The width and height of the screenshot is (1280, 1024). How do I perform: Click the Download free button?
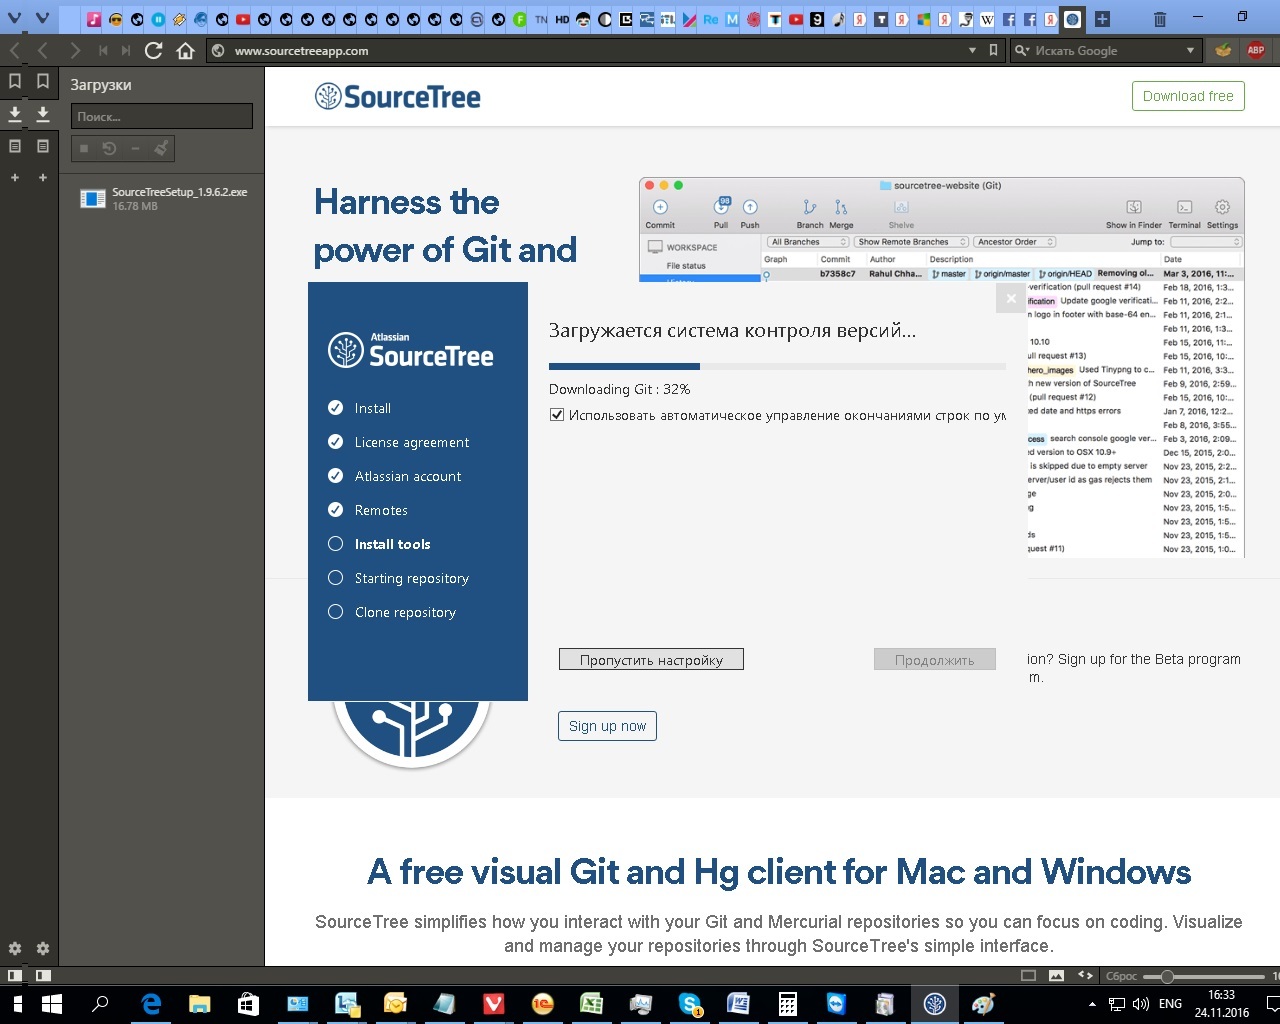click(1188, 96)
